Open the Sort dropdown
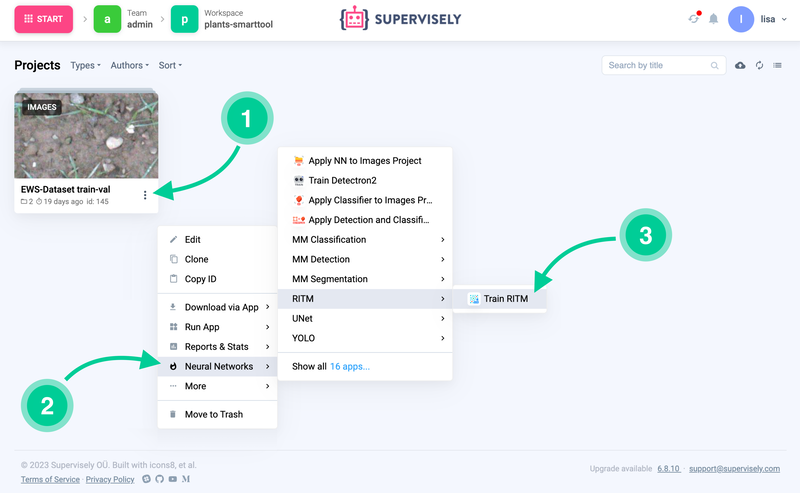The image size is (800, 493). (170, 65)
